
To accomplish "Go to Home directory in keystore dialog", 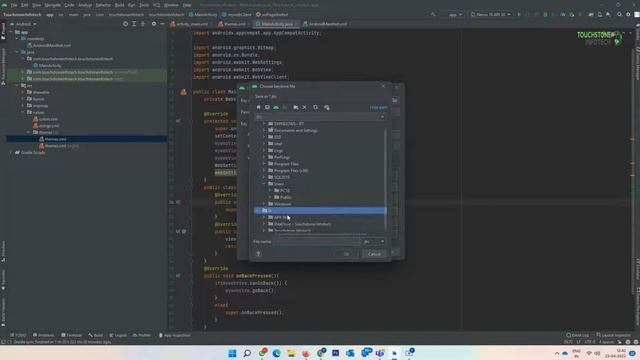I will [258, 107].
